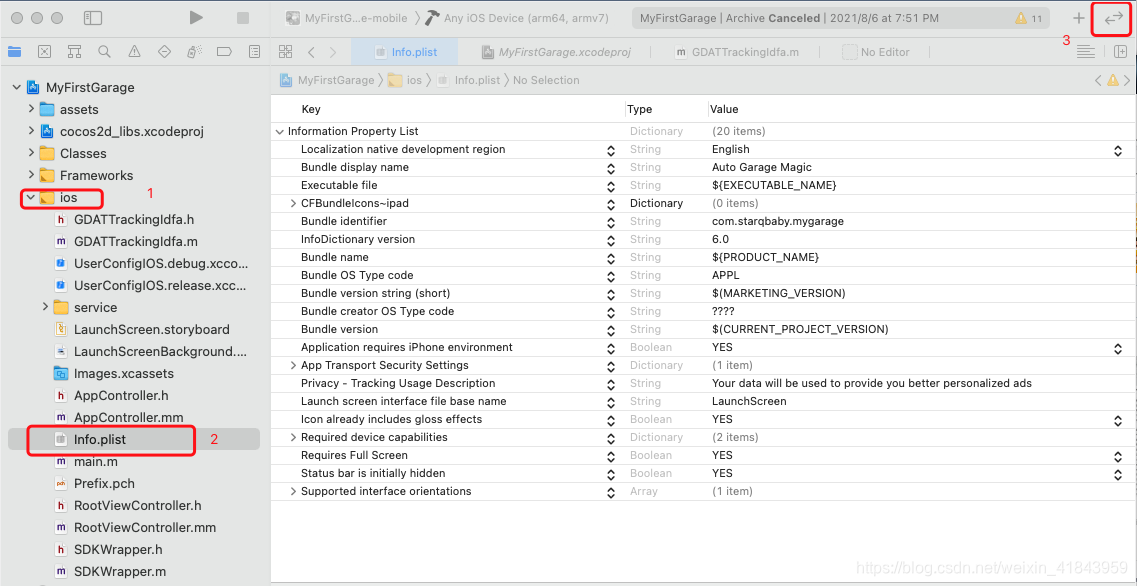Image resolution: width=1137 pixels, height=586 pixels.
Task: Collapse Information Property List row
Action: click(x=280, y=131)
